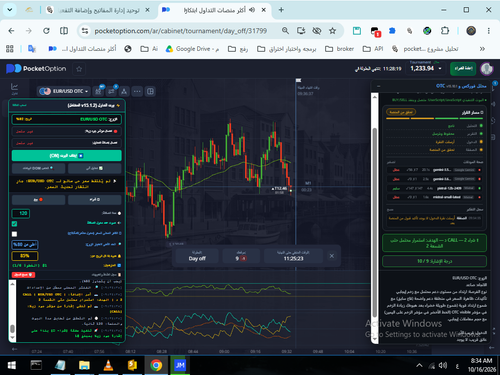
Task: Uncheck the green checked checkbox in bot panel
Action: point(14,224)
